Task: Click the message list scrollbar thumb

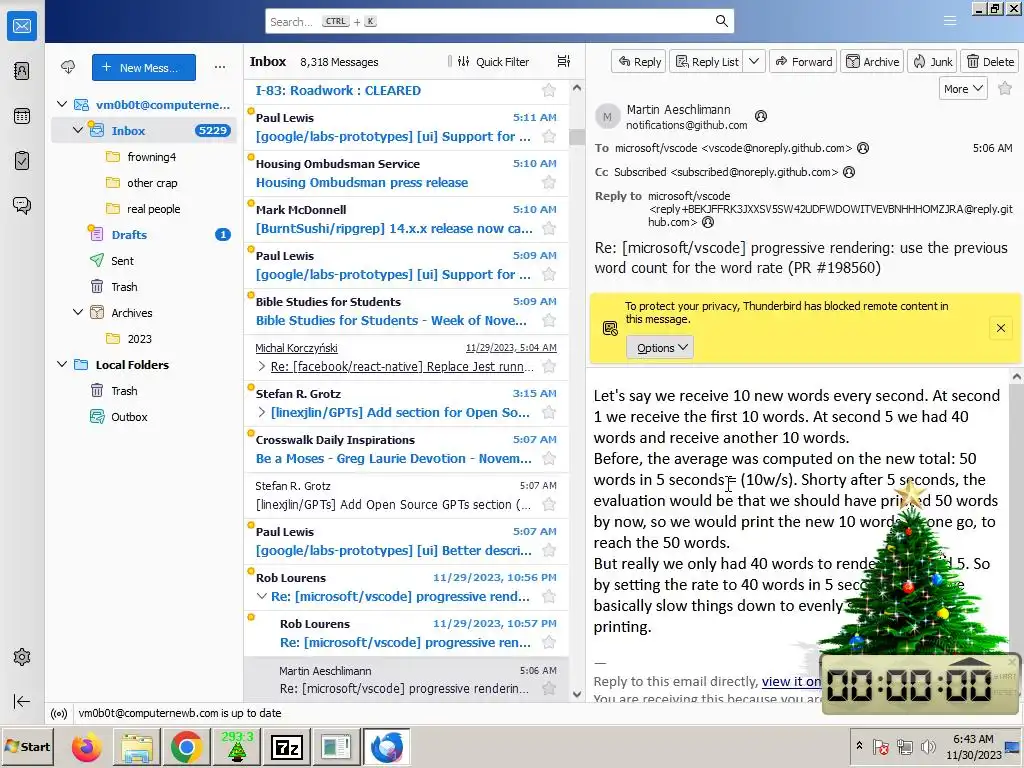Action: (577, 136)
